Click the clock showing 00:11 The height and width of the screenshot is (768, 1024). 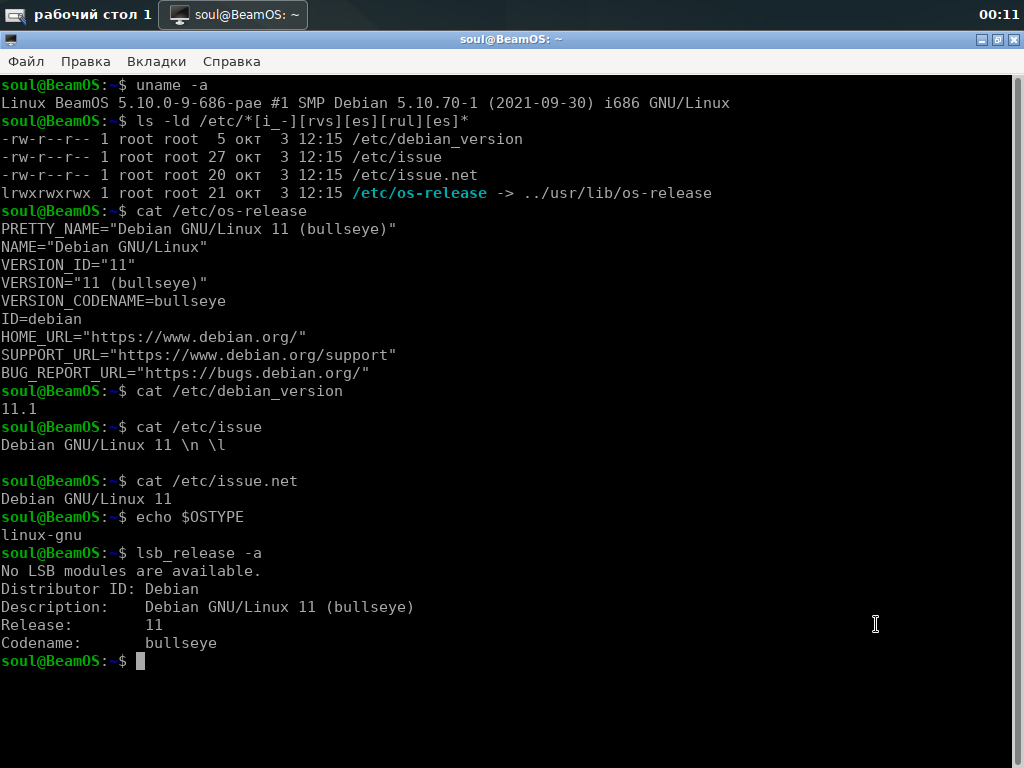pyautogui.click(x=999, y=14)
